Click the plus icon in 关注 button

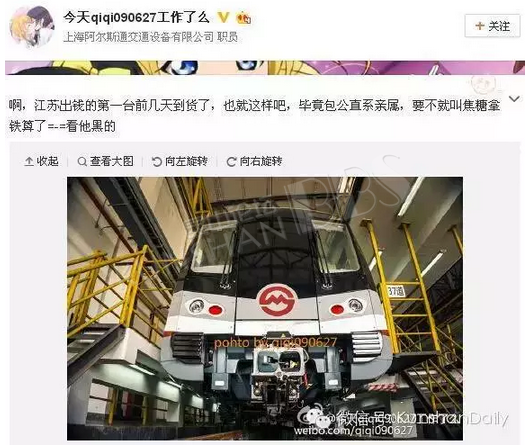[x=480, y=26]
